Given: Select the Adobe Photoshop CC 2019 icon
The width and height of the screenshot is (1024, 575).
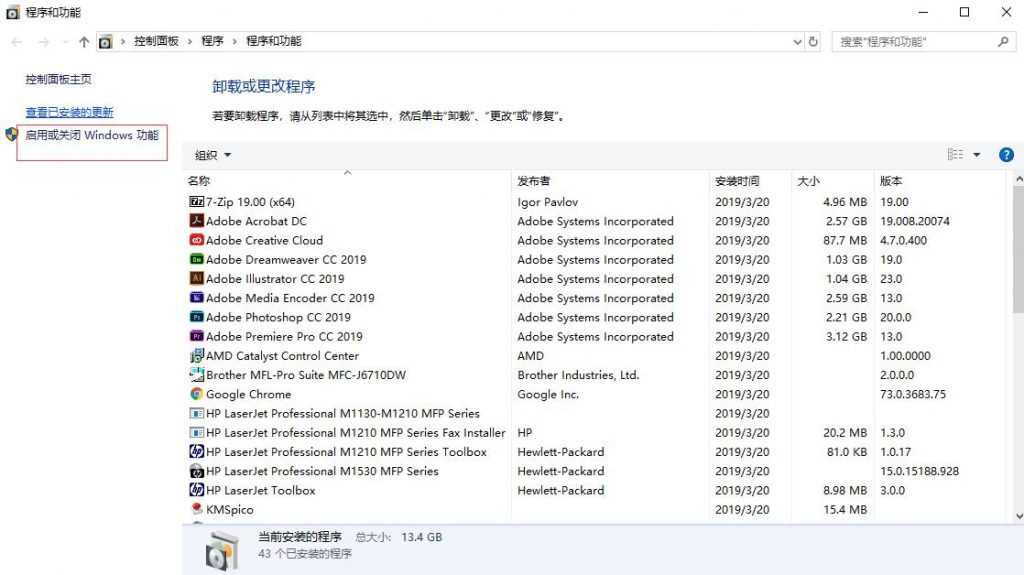Looking at the screenshot, I should click(x=197, y=317).
